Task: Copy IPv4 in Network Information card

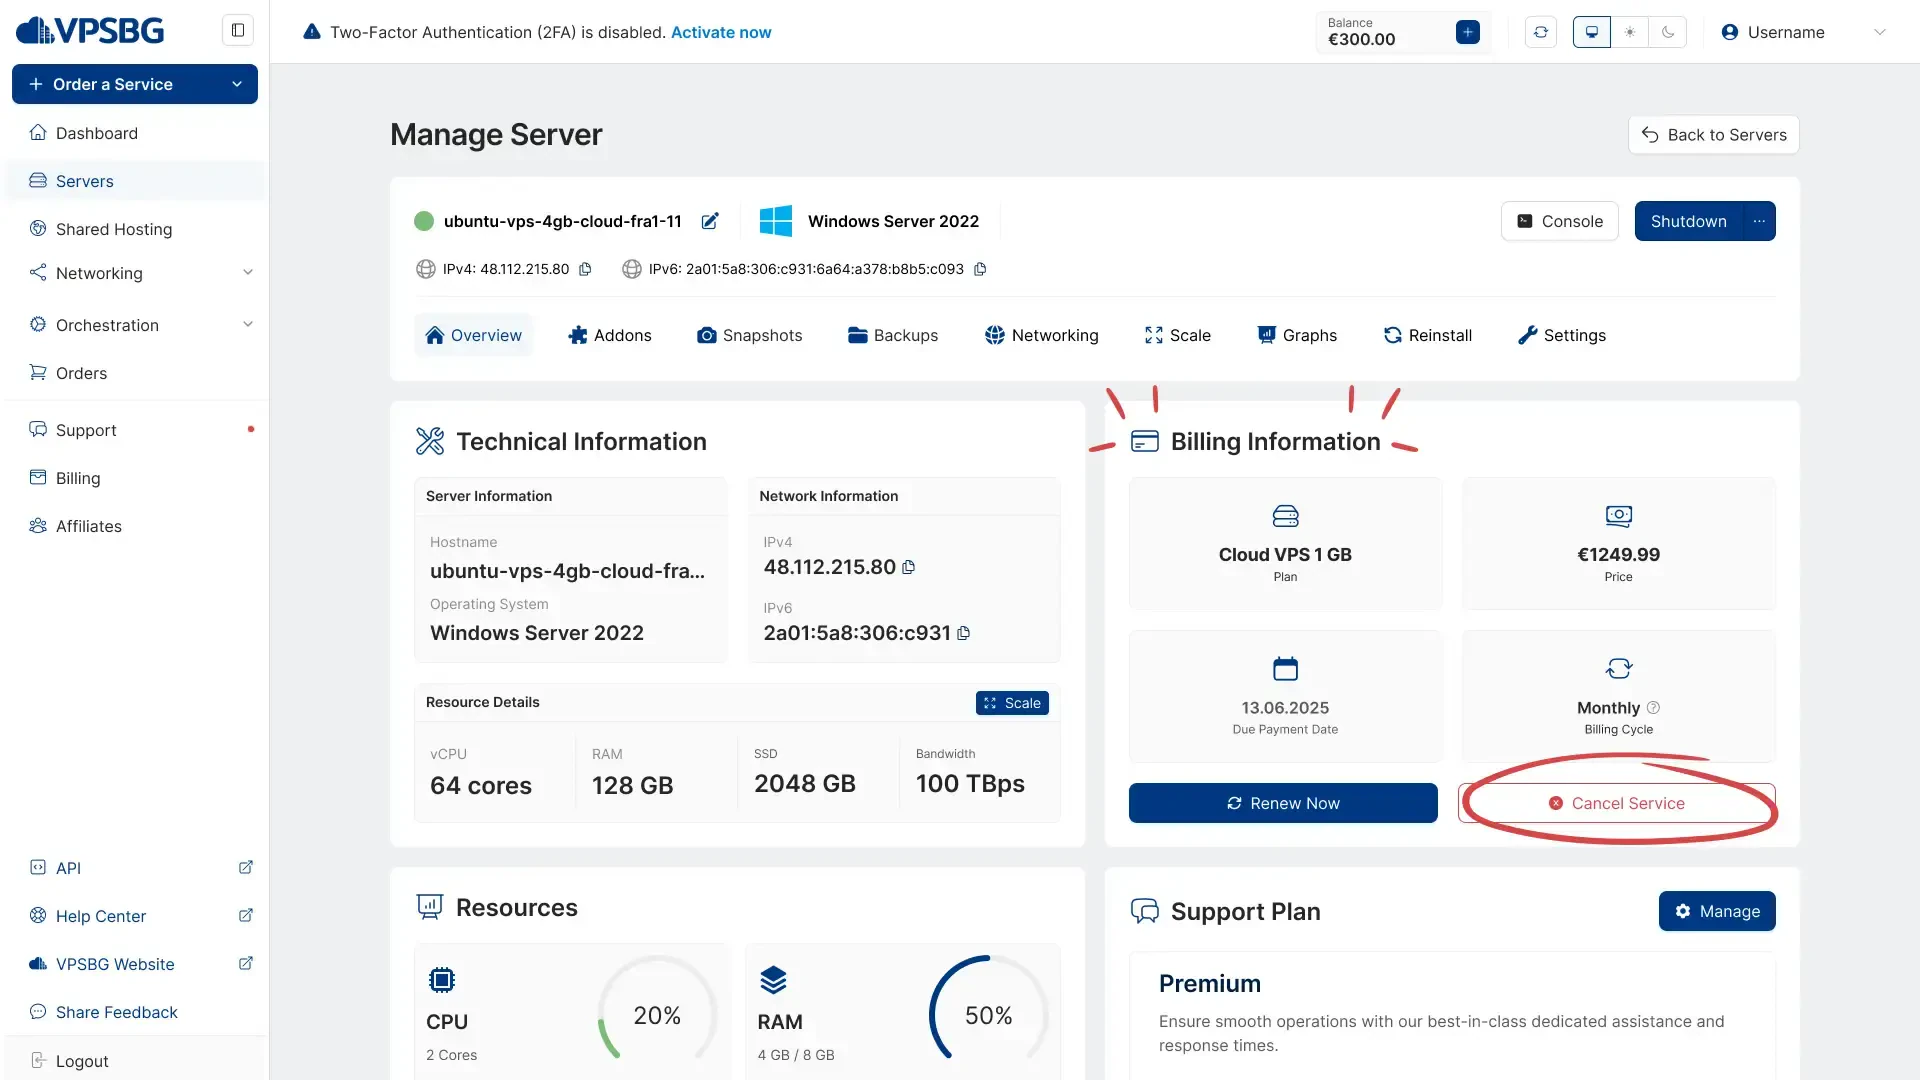Action: (908, 567)
